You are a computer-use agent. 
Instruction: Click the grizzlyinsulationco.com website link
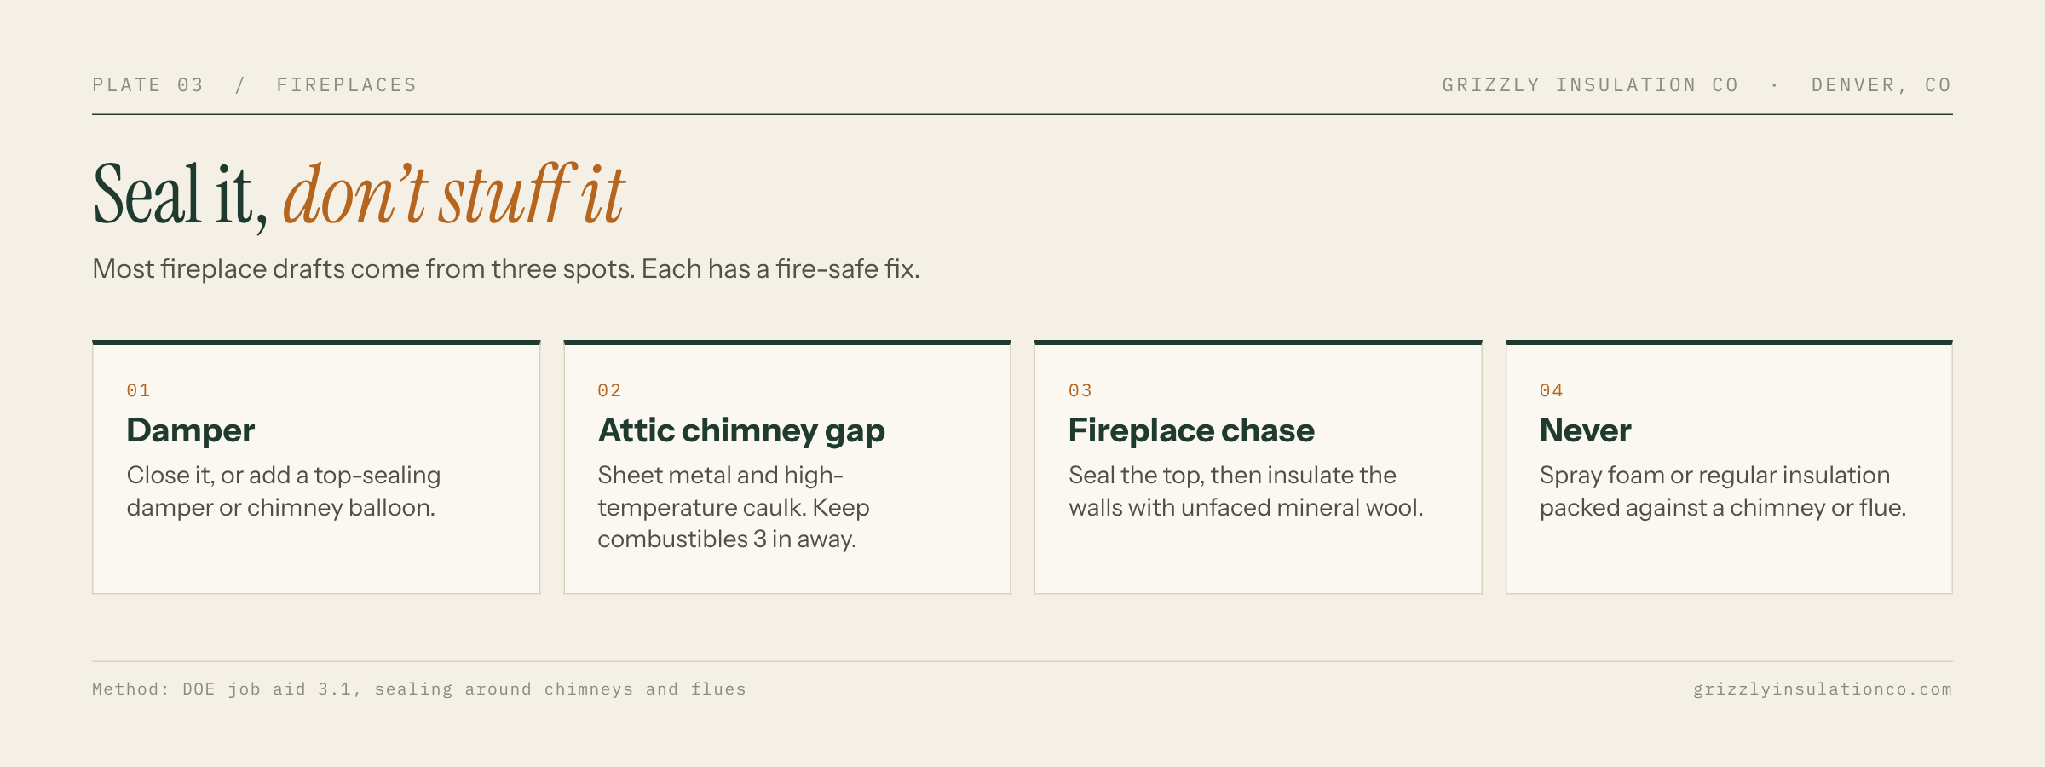[x=1822, y=689]
